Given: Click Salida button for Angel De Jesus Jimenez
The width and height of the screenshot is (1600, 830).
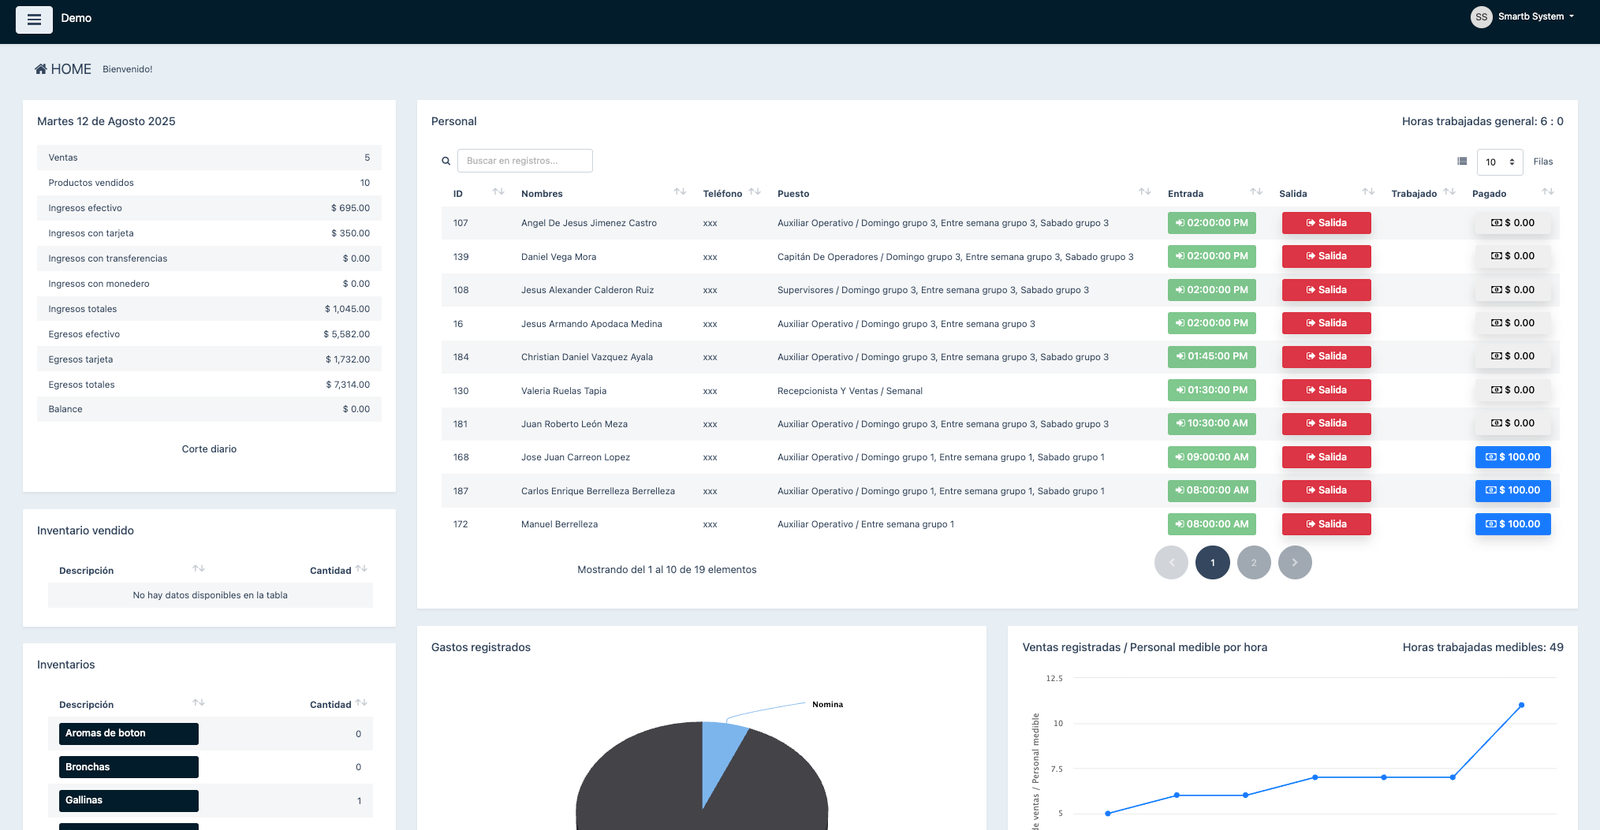Looking at the screenshot, I should (x=1326, y=223).
